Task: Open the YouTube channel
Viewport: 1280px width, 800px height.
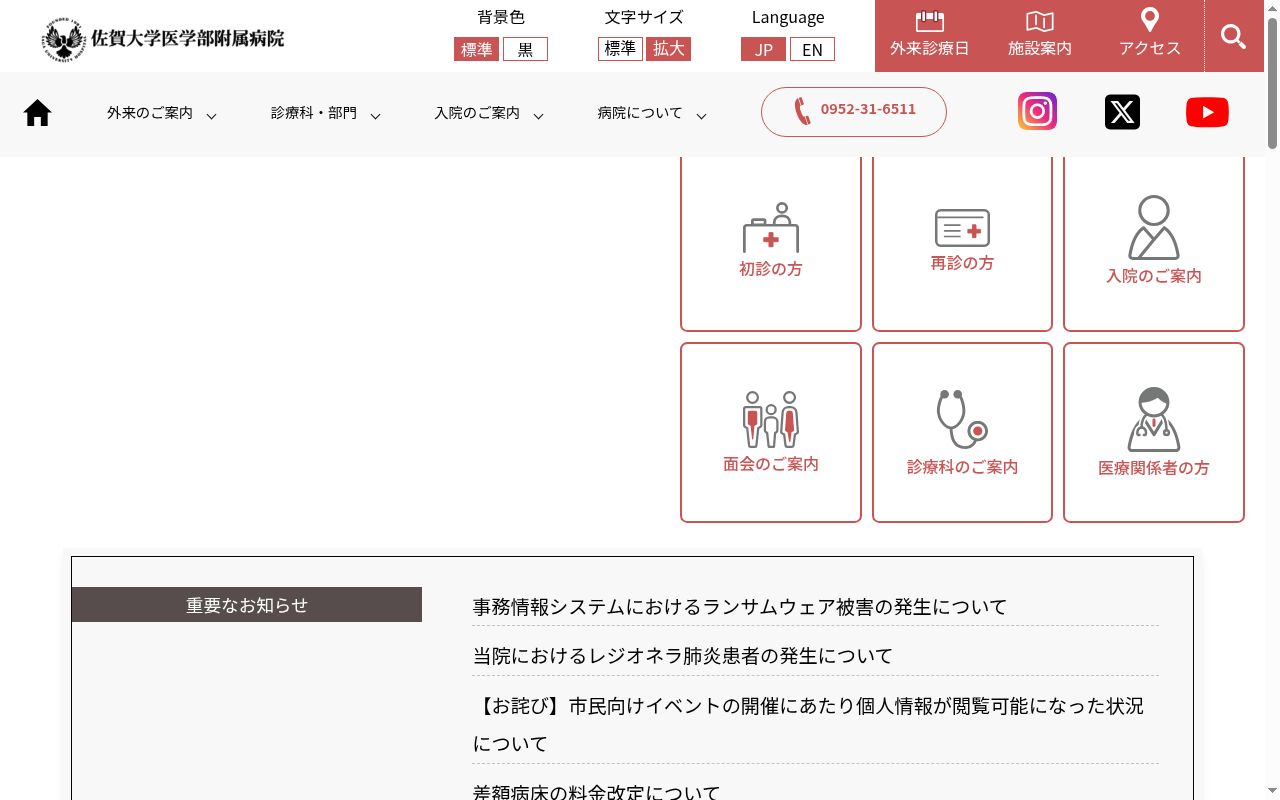Action: pyautogui.click(x=1207, y=112)
